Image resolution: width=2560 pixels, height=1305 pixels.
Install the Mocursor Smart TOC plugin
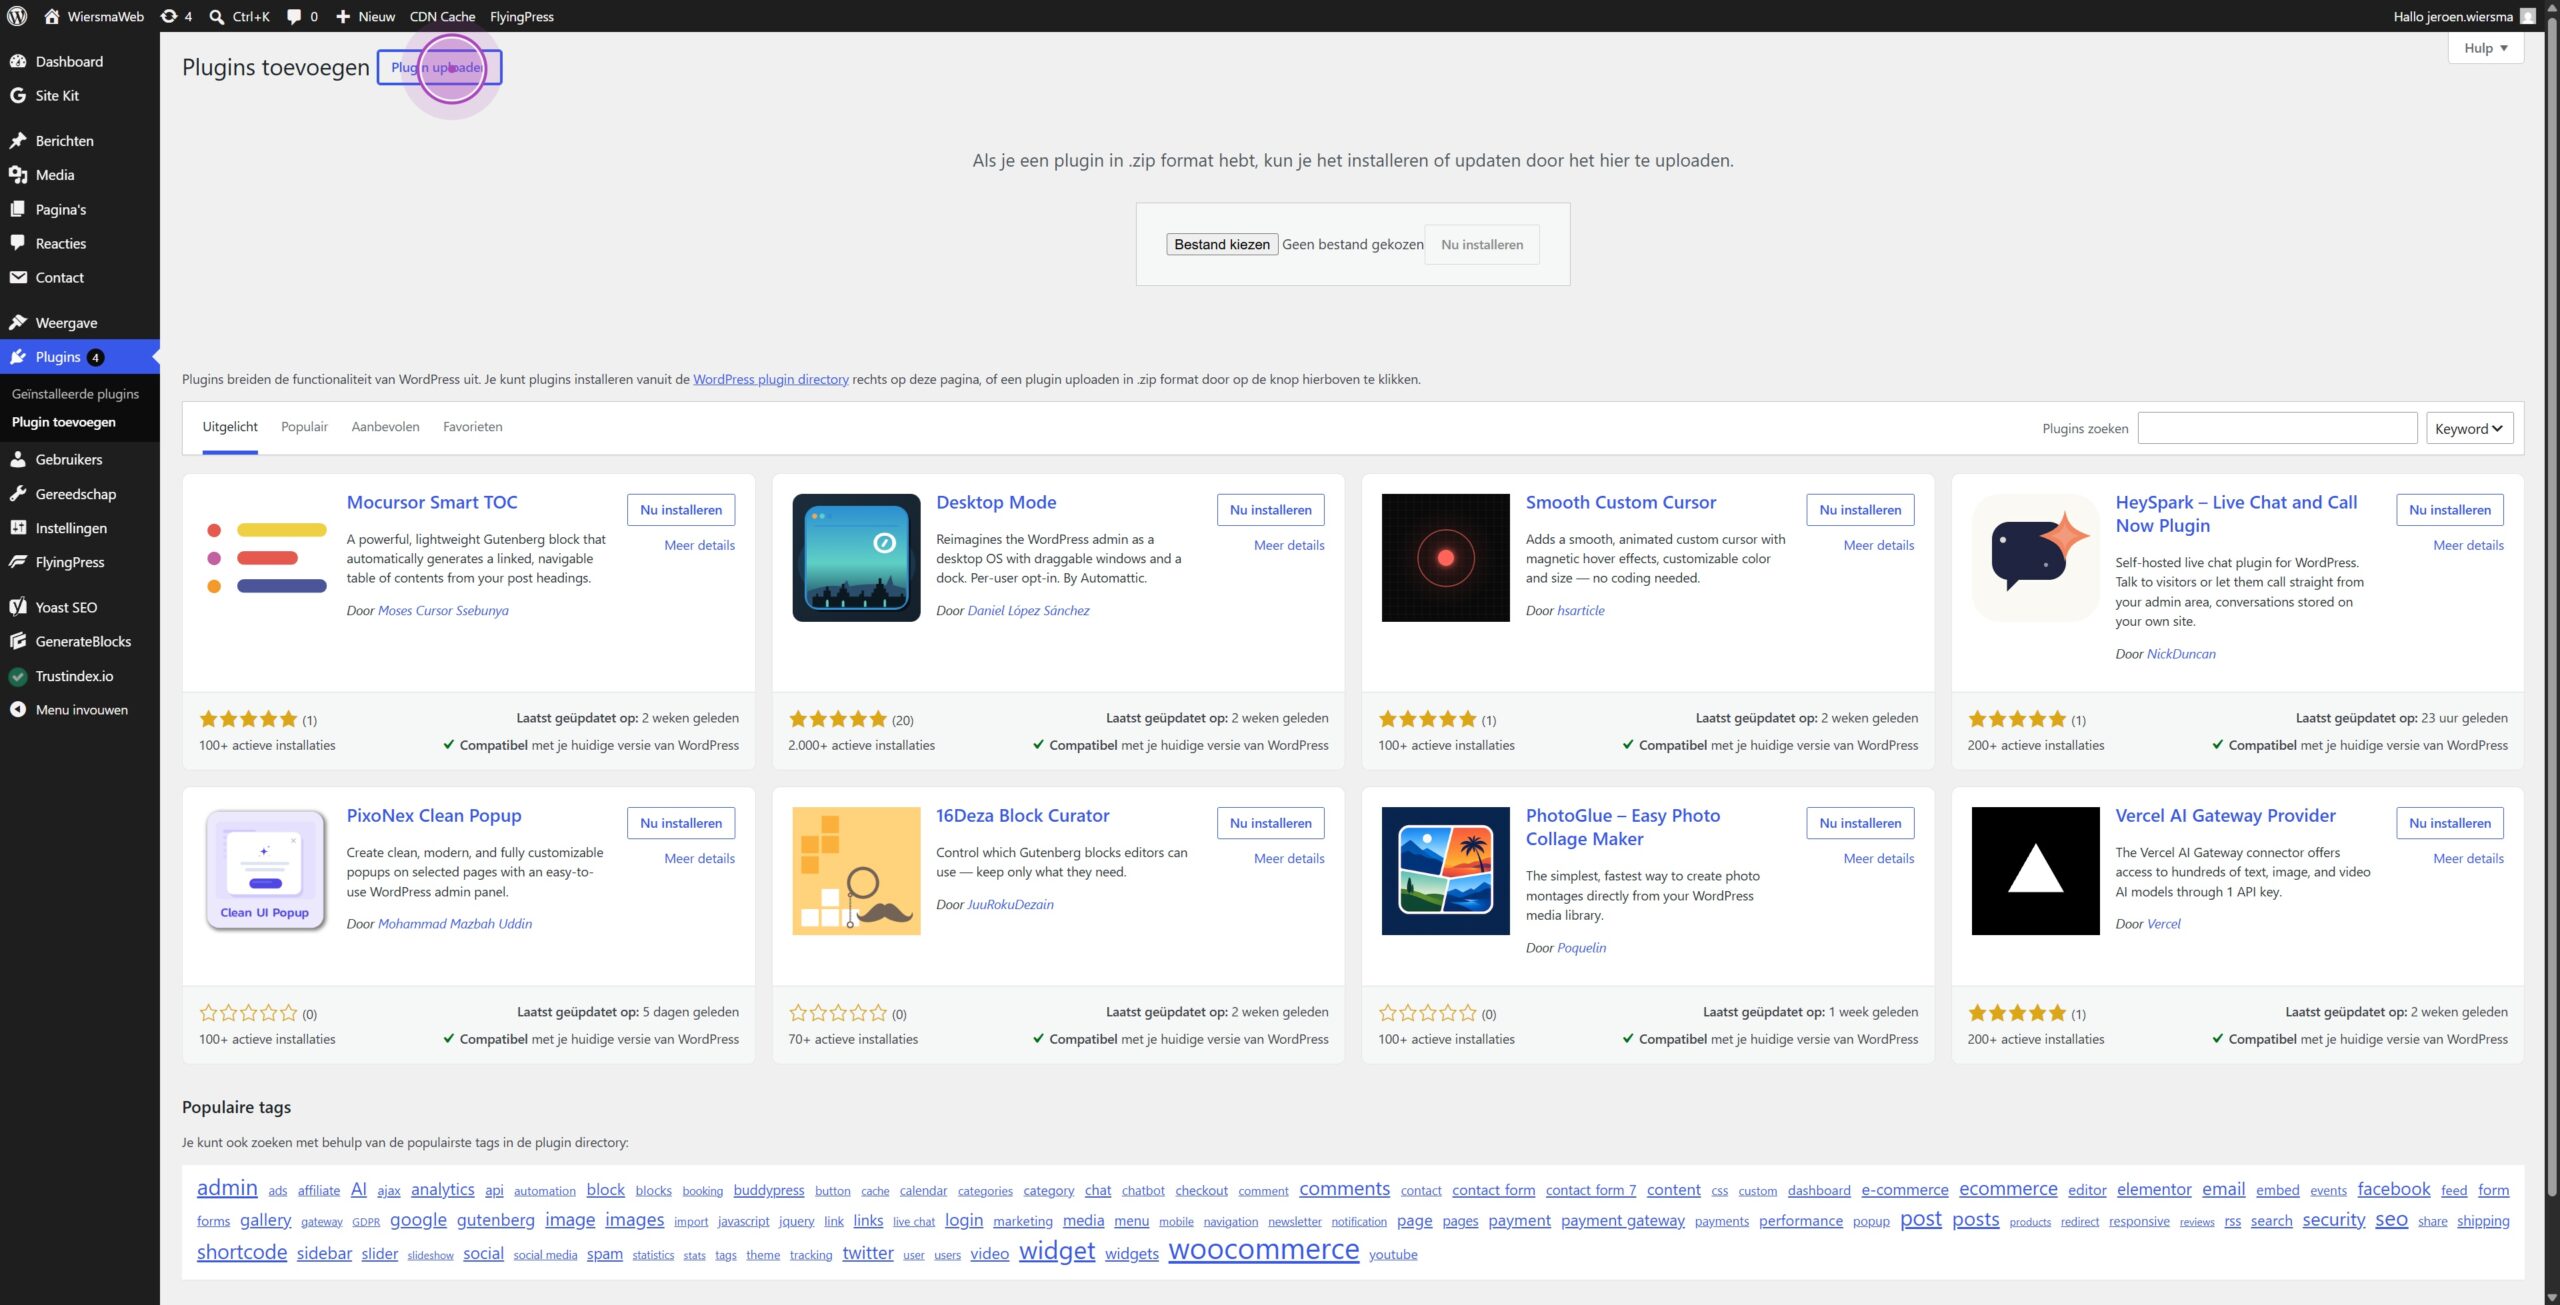coord(681,509)
